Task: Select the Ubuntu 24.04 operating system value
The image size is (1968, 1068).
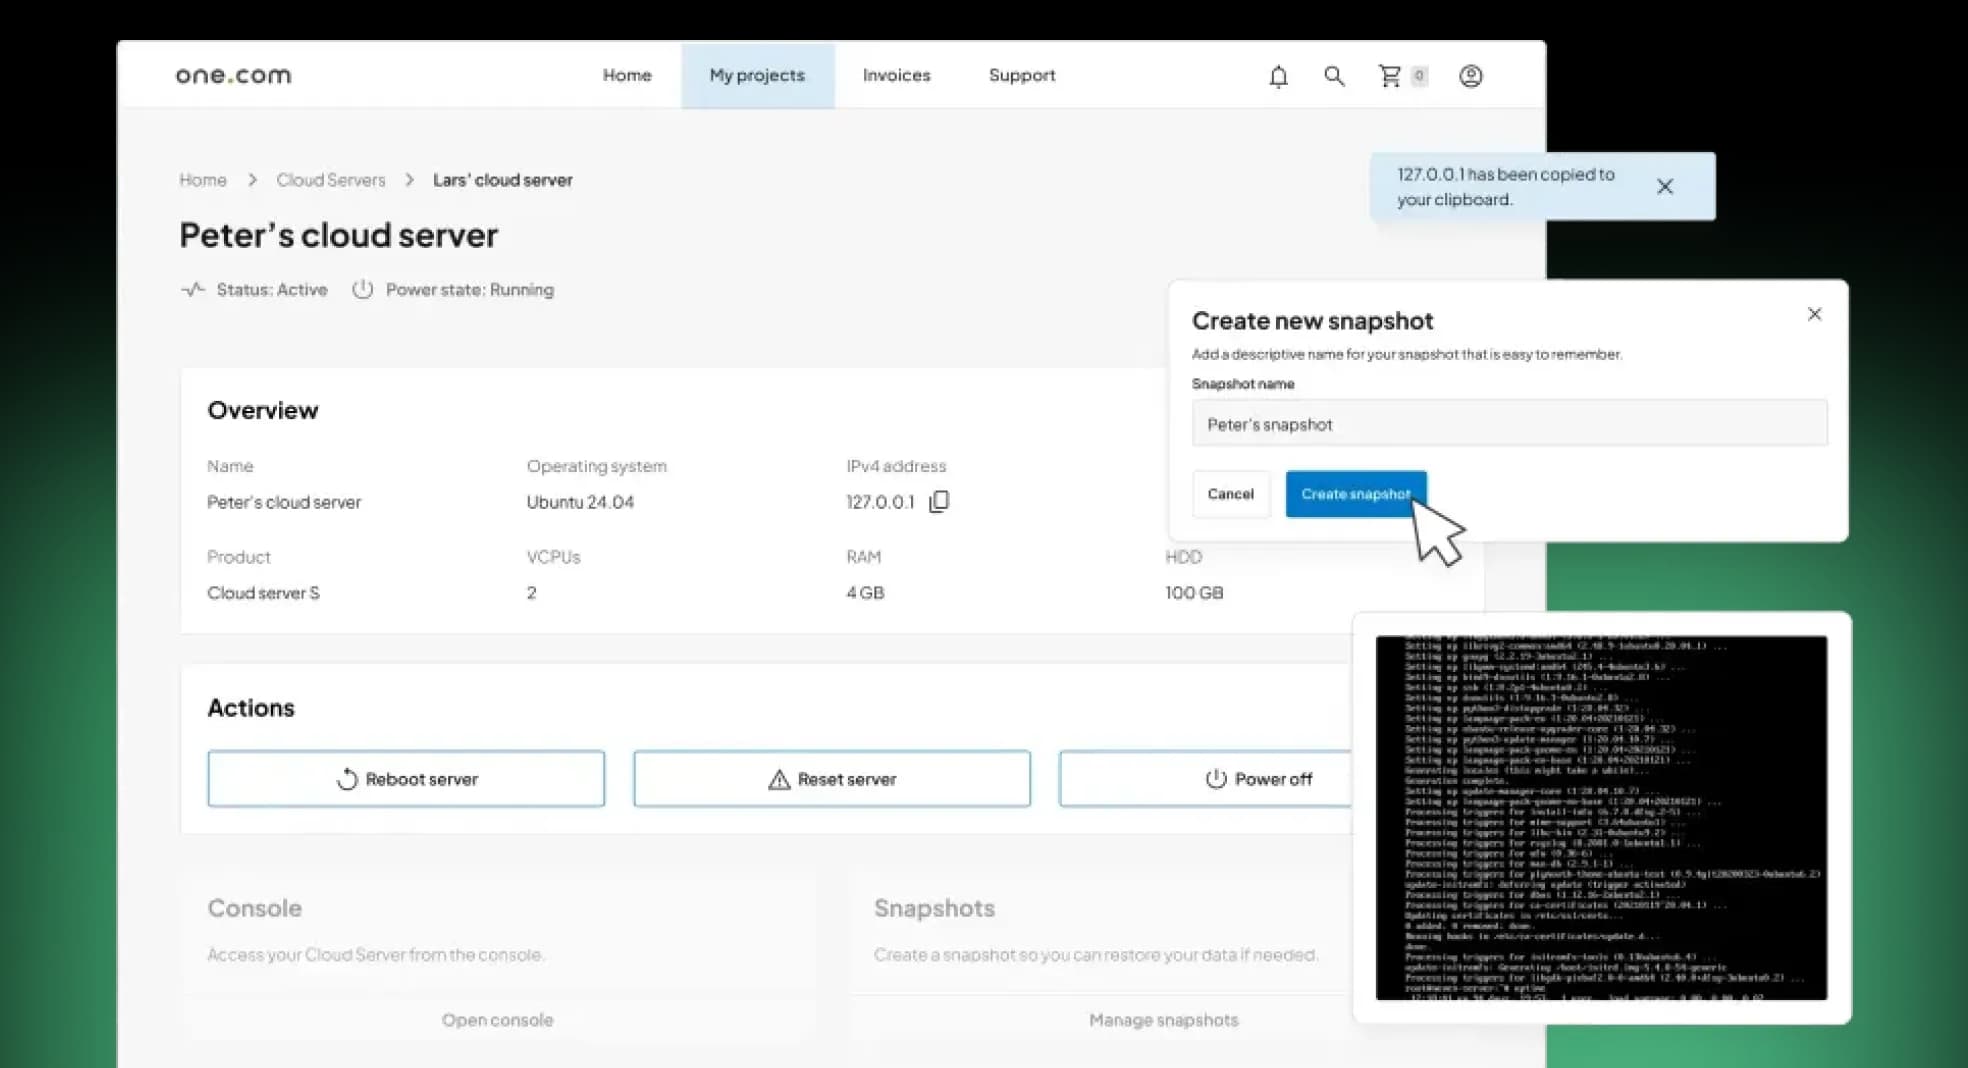Action: 580,502
